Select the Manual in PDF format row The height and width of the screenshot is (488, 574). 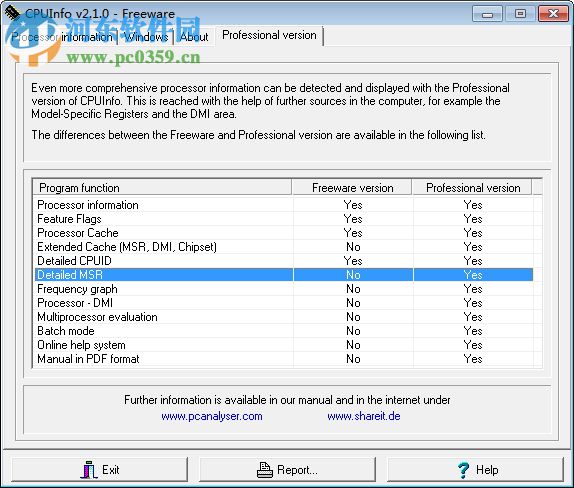(284, 359)
